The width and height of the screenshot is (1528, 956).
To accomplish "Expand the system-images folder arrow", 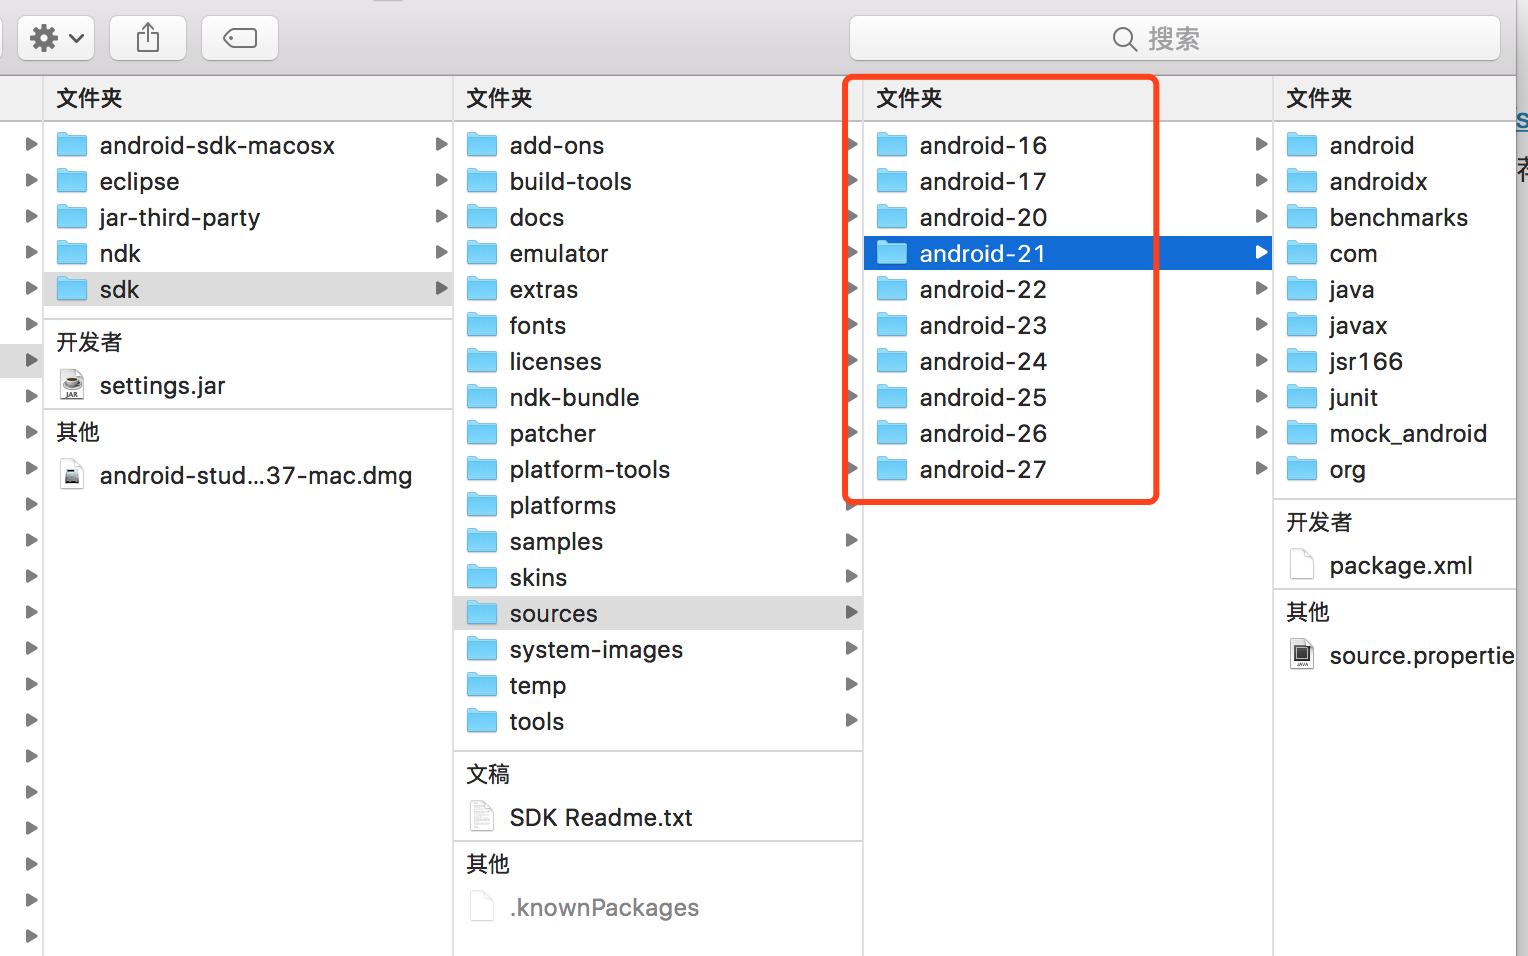I will pyautogui.click(x=851, y=649).
